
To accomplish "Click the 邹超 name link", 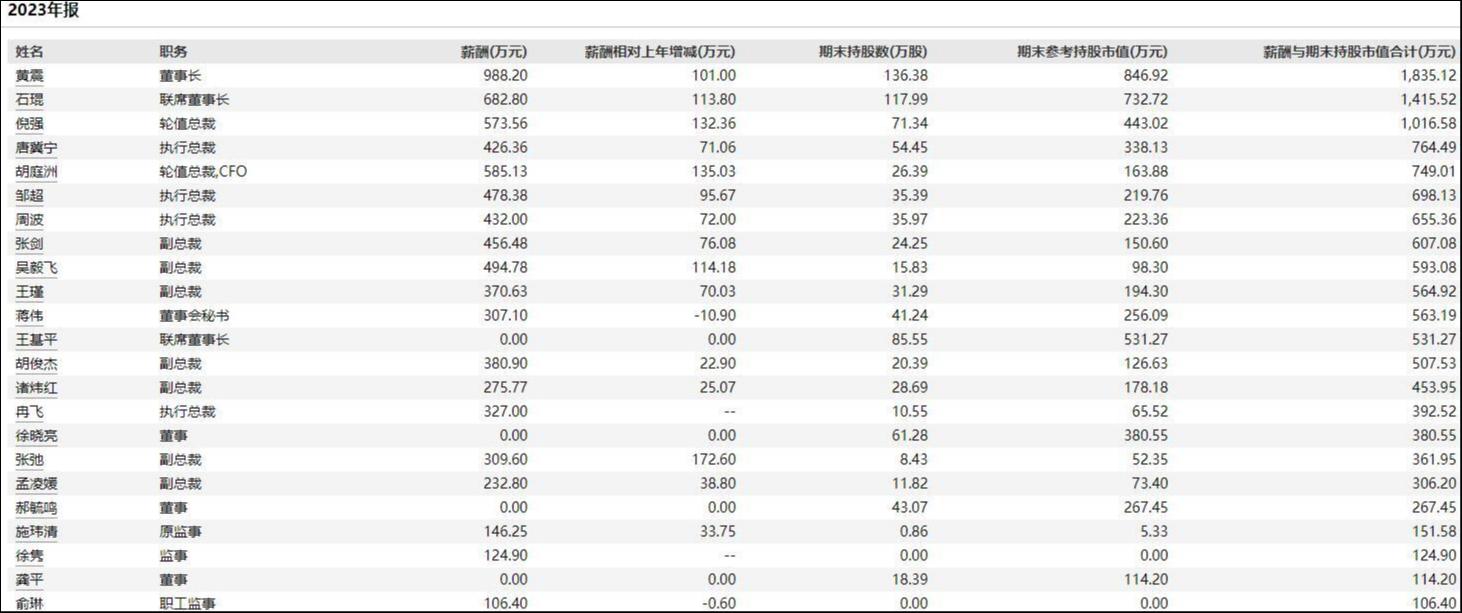I will (x=30, y=196).
